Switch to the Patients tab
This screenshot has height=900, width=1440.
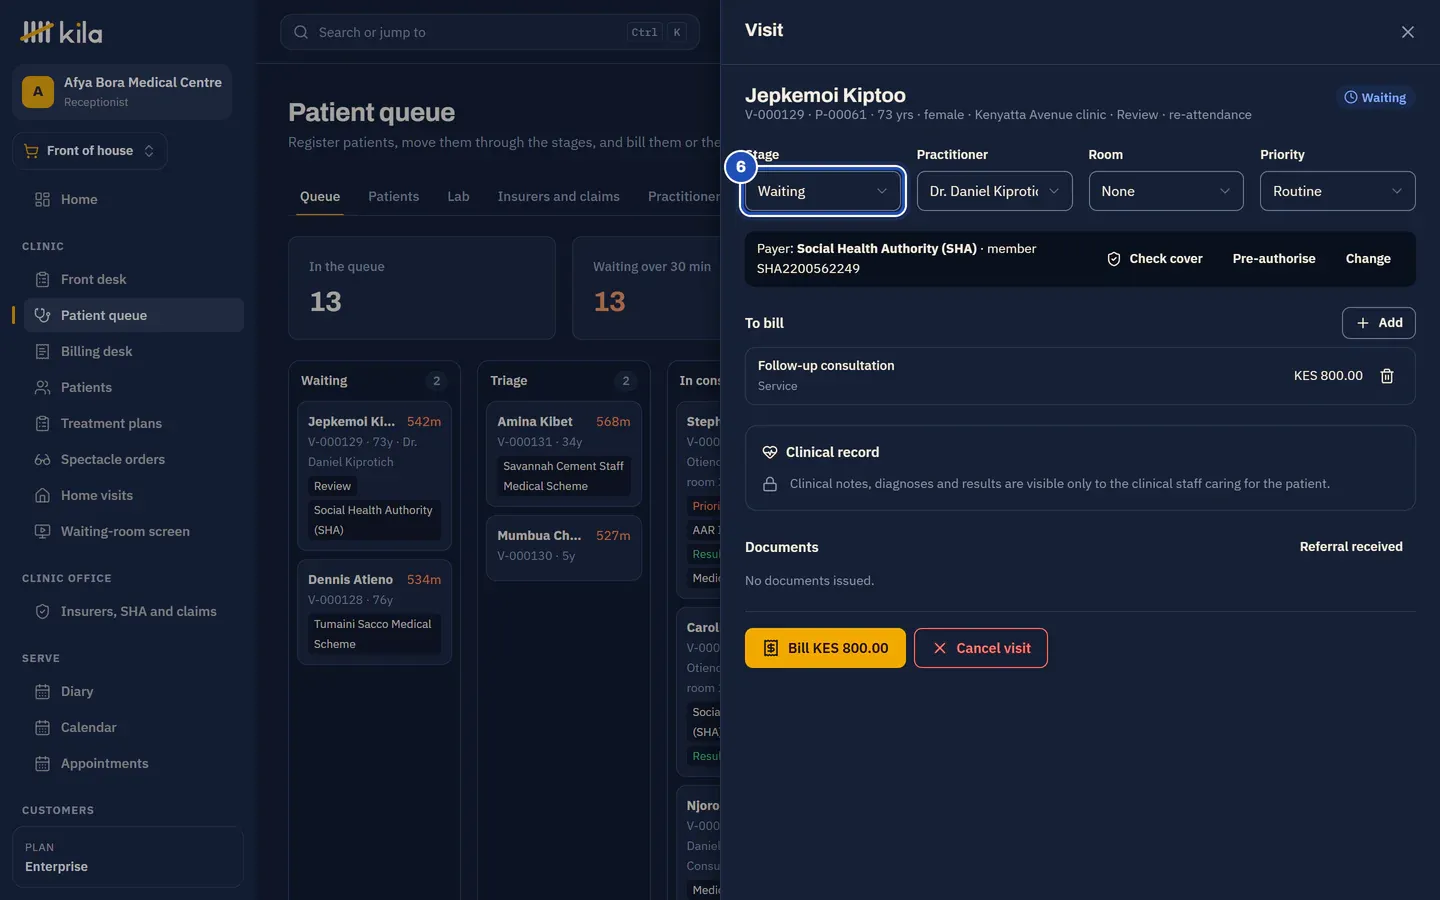click(x=393, y=196)
